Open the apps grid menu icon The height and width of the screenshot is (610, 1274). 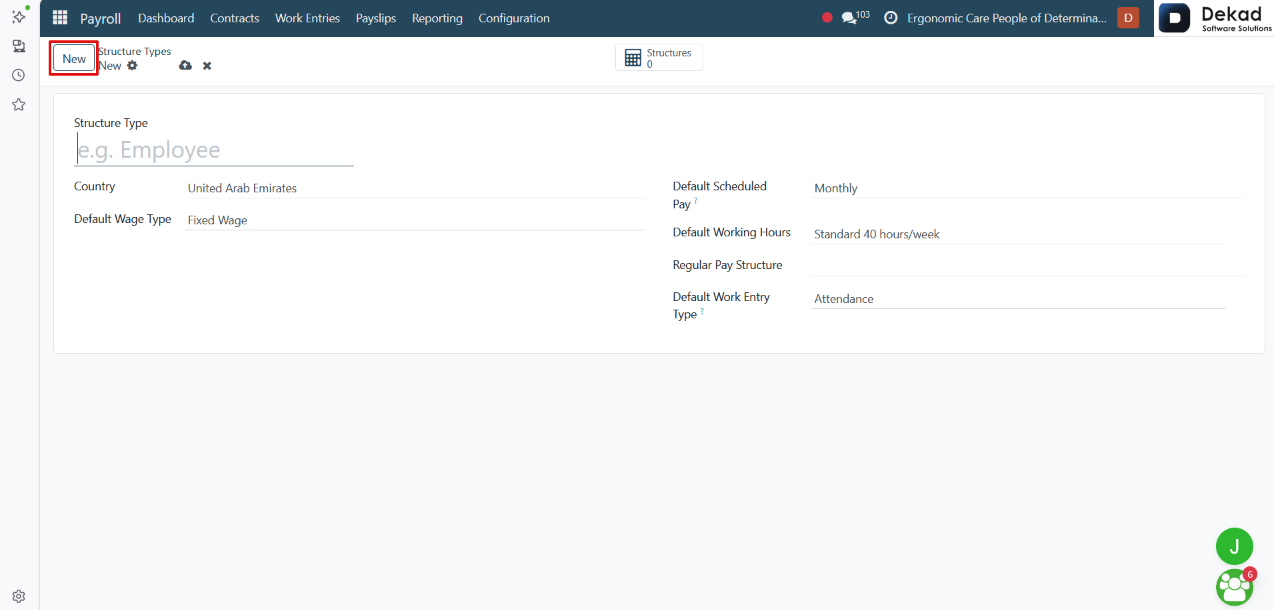click(x=60, y=18)
